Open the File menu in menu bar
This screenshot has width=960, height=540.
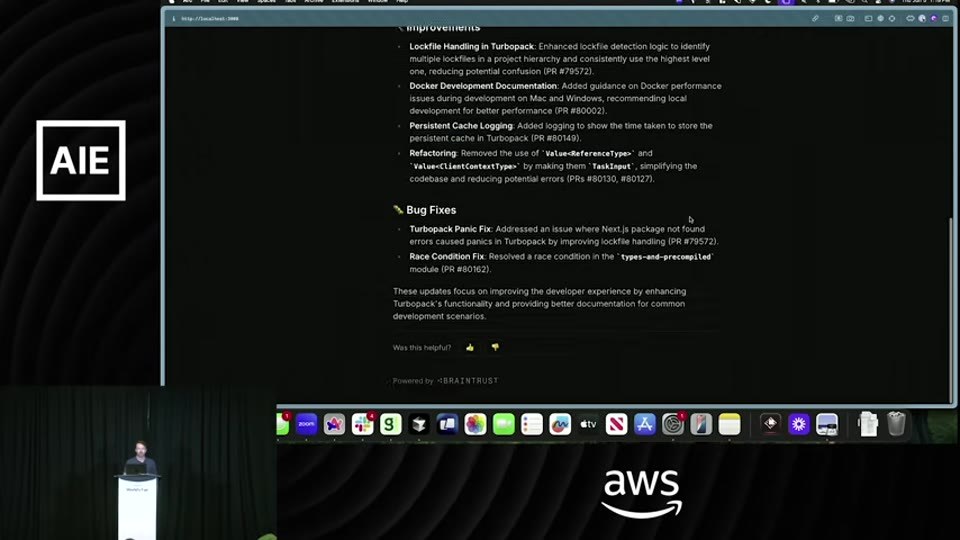[205, 2]
